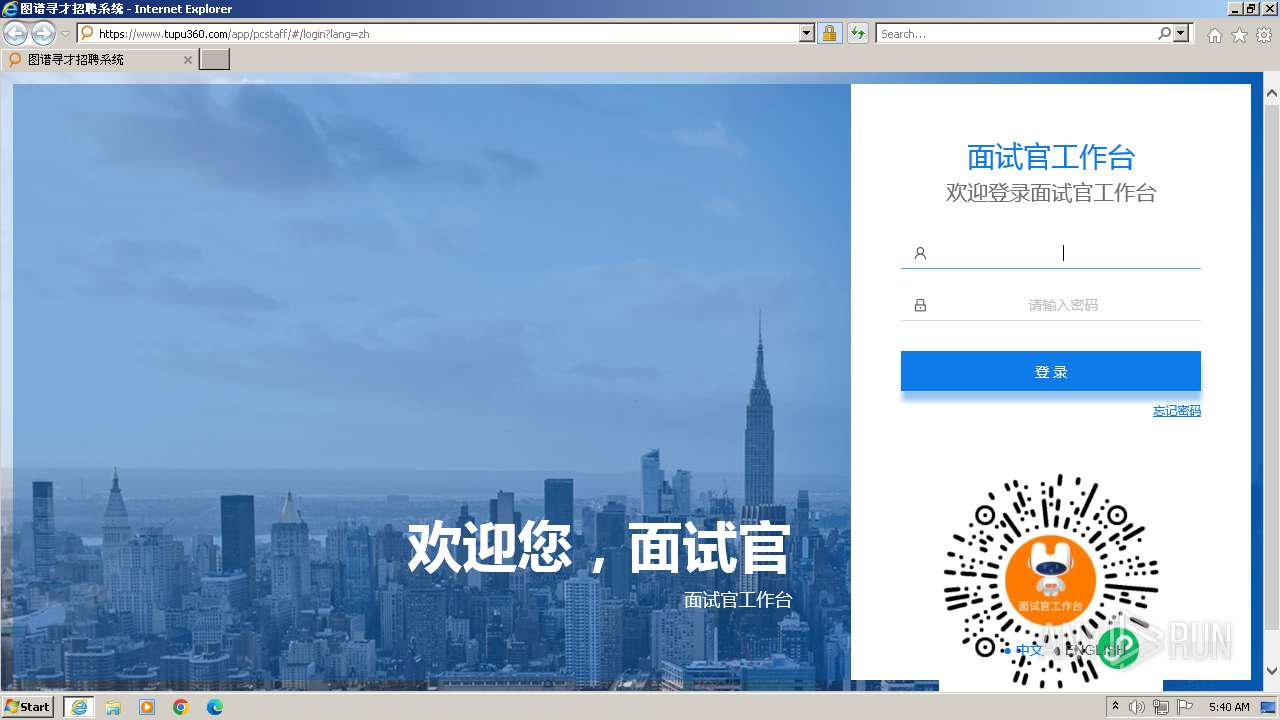Open a new blank tab
Image resolution: width=1280 pixels, height=720 pixels.
click(215, 60)
